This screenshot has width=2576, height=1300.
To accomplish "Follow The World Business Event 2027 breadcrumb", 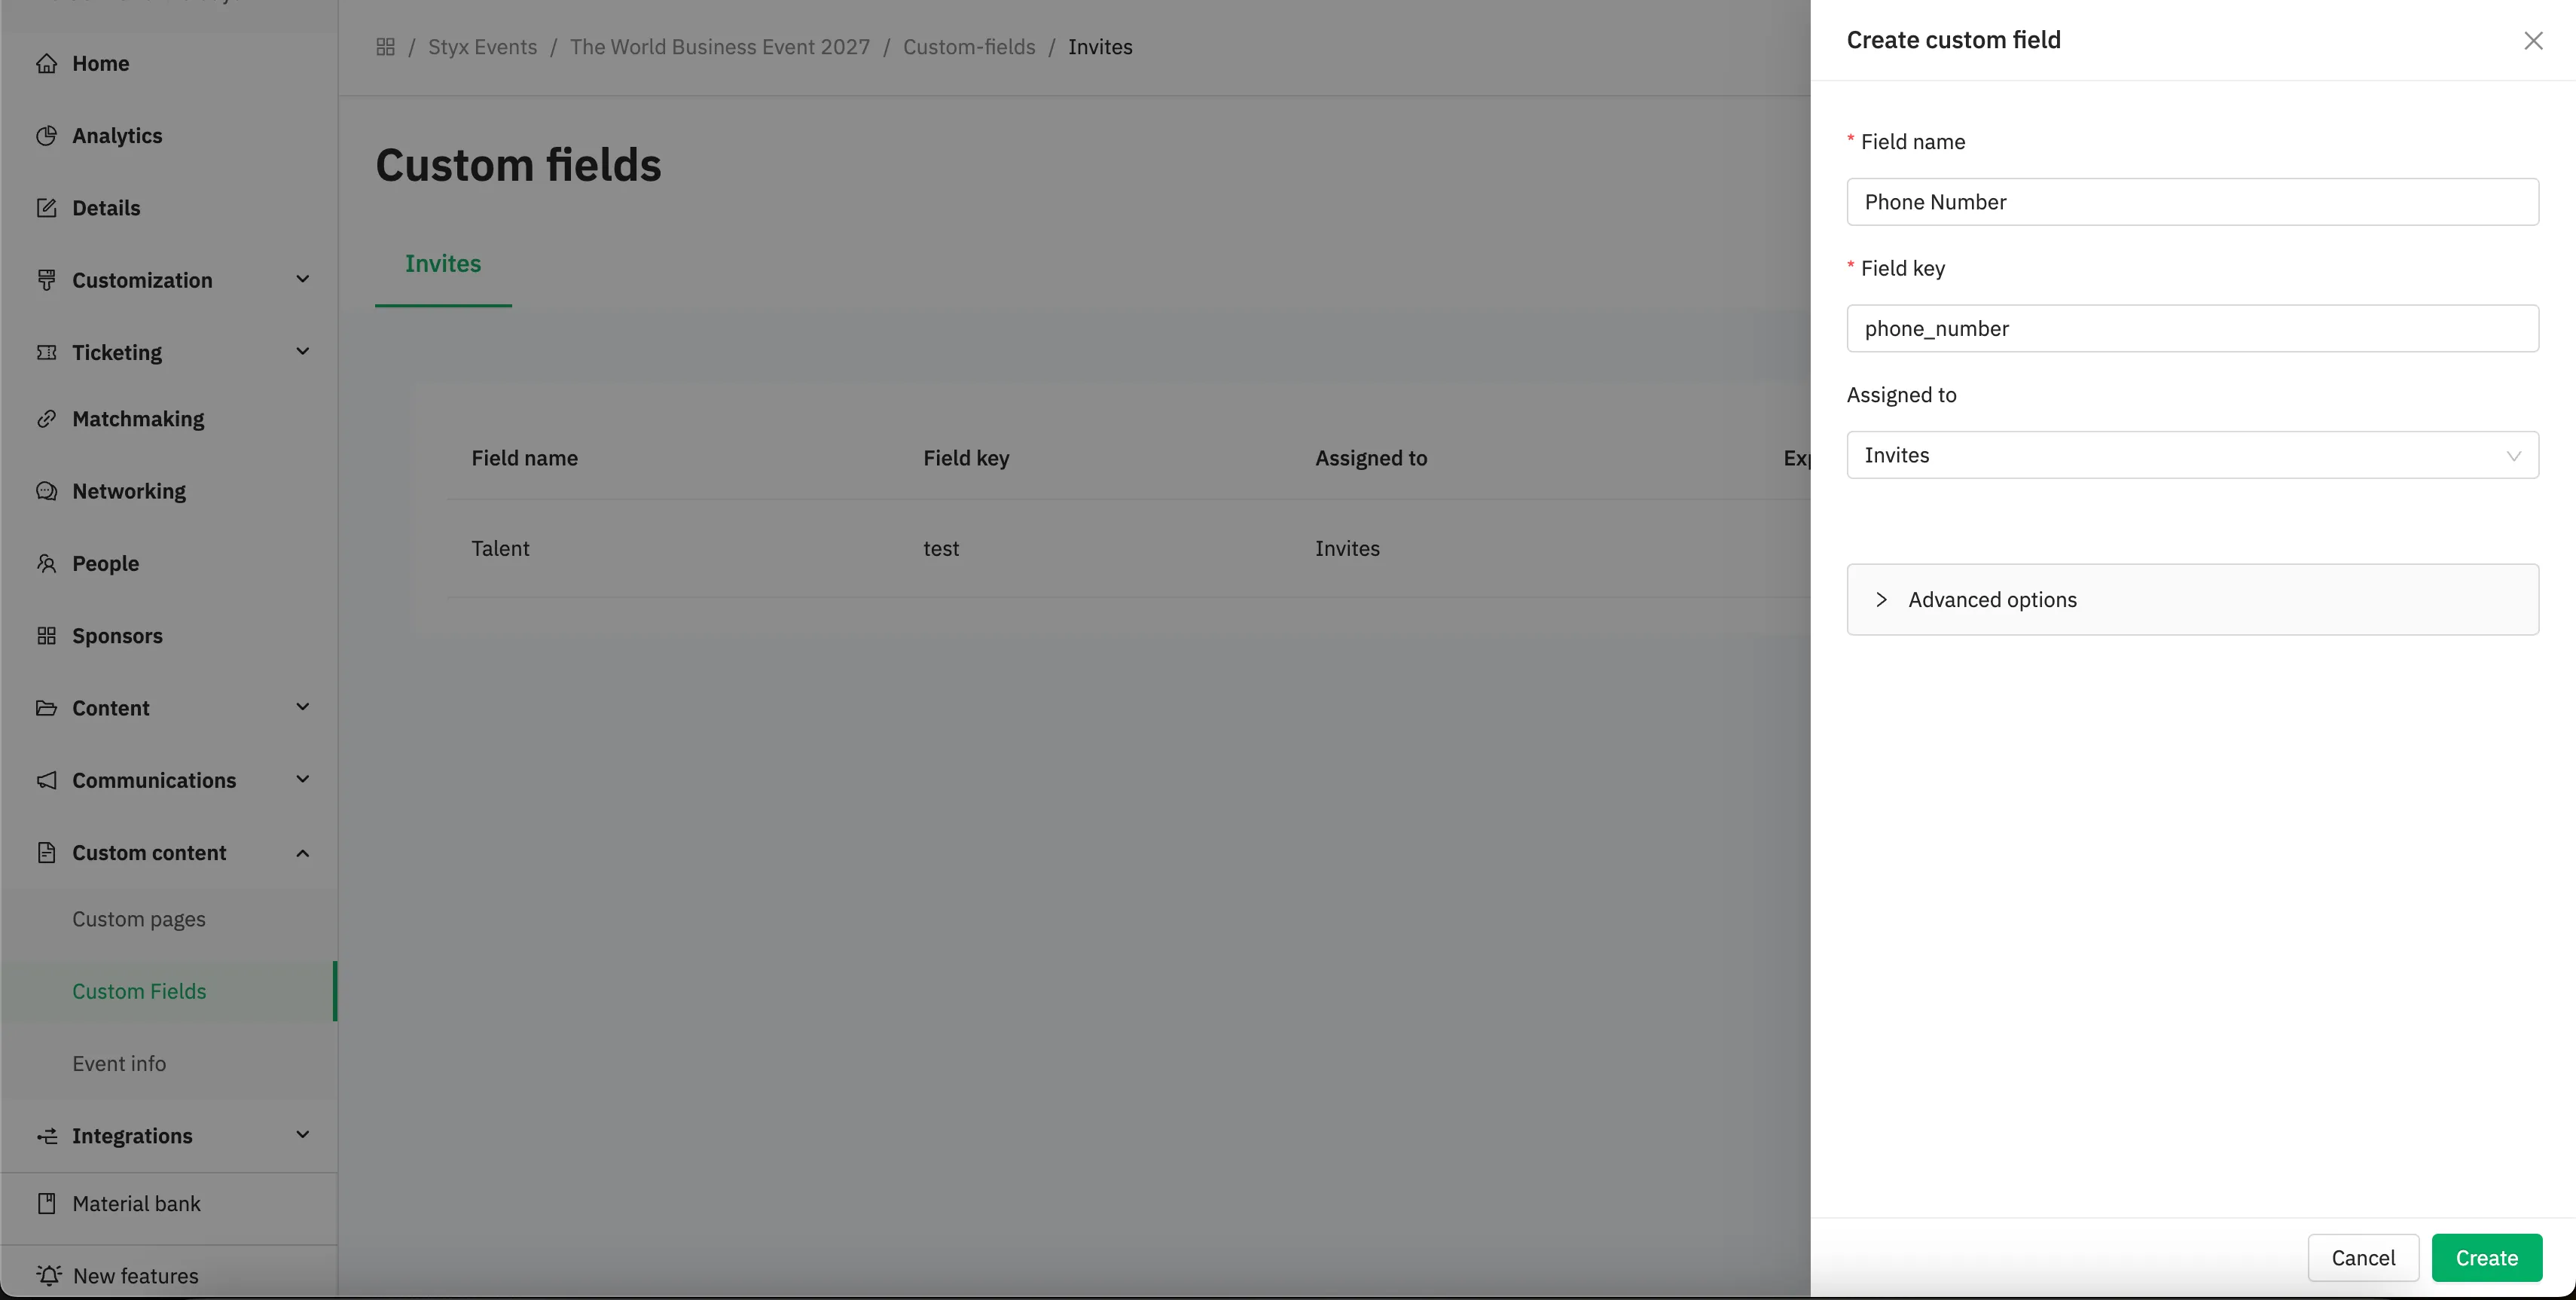I will (720, 47).
